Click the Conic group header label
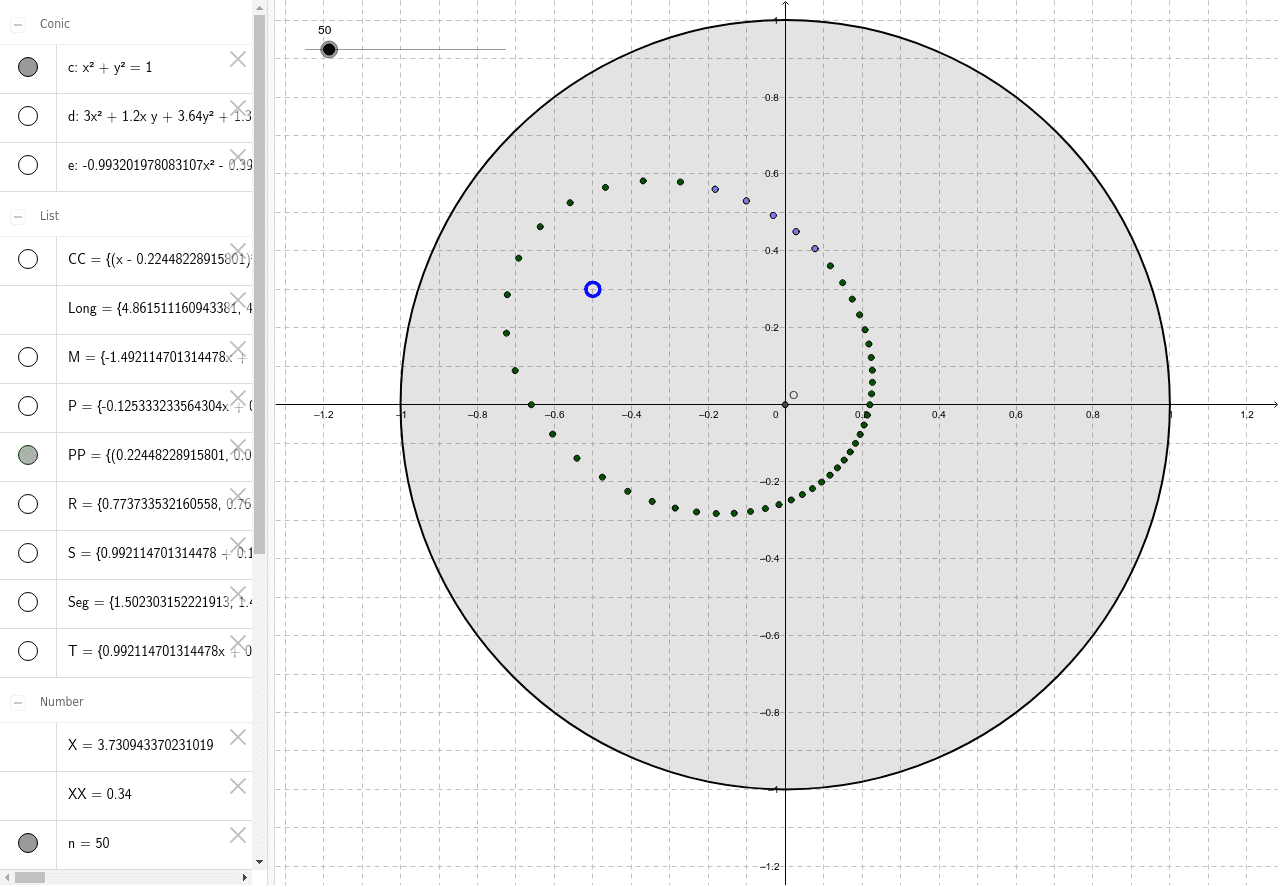This screenshot has height=887, width=1280. [55, 24]
